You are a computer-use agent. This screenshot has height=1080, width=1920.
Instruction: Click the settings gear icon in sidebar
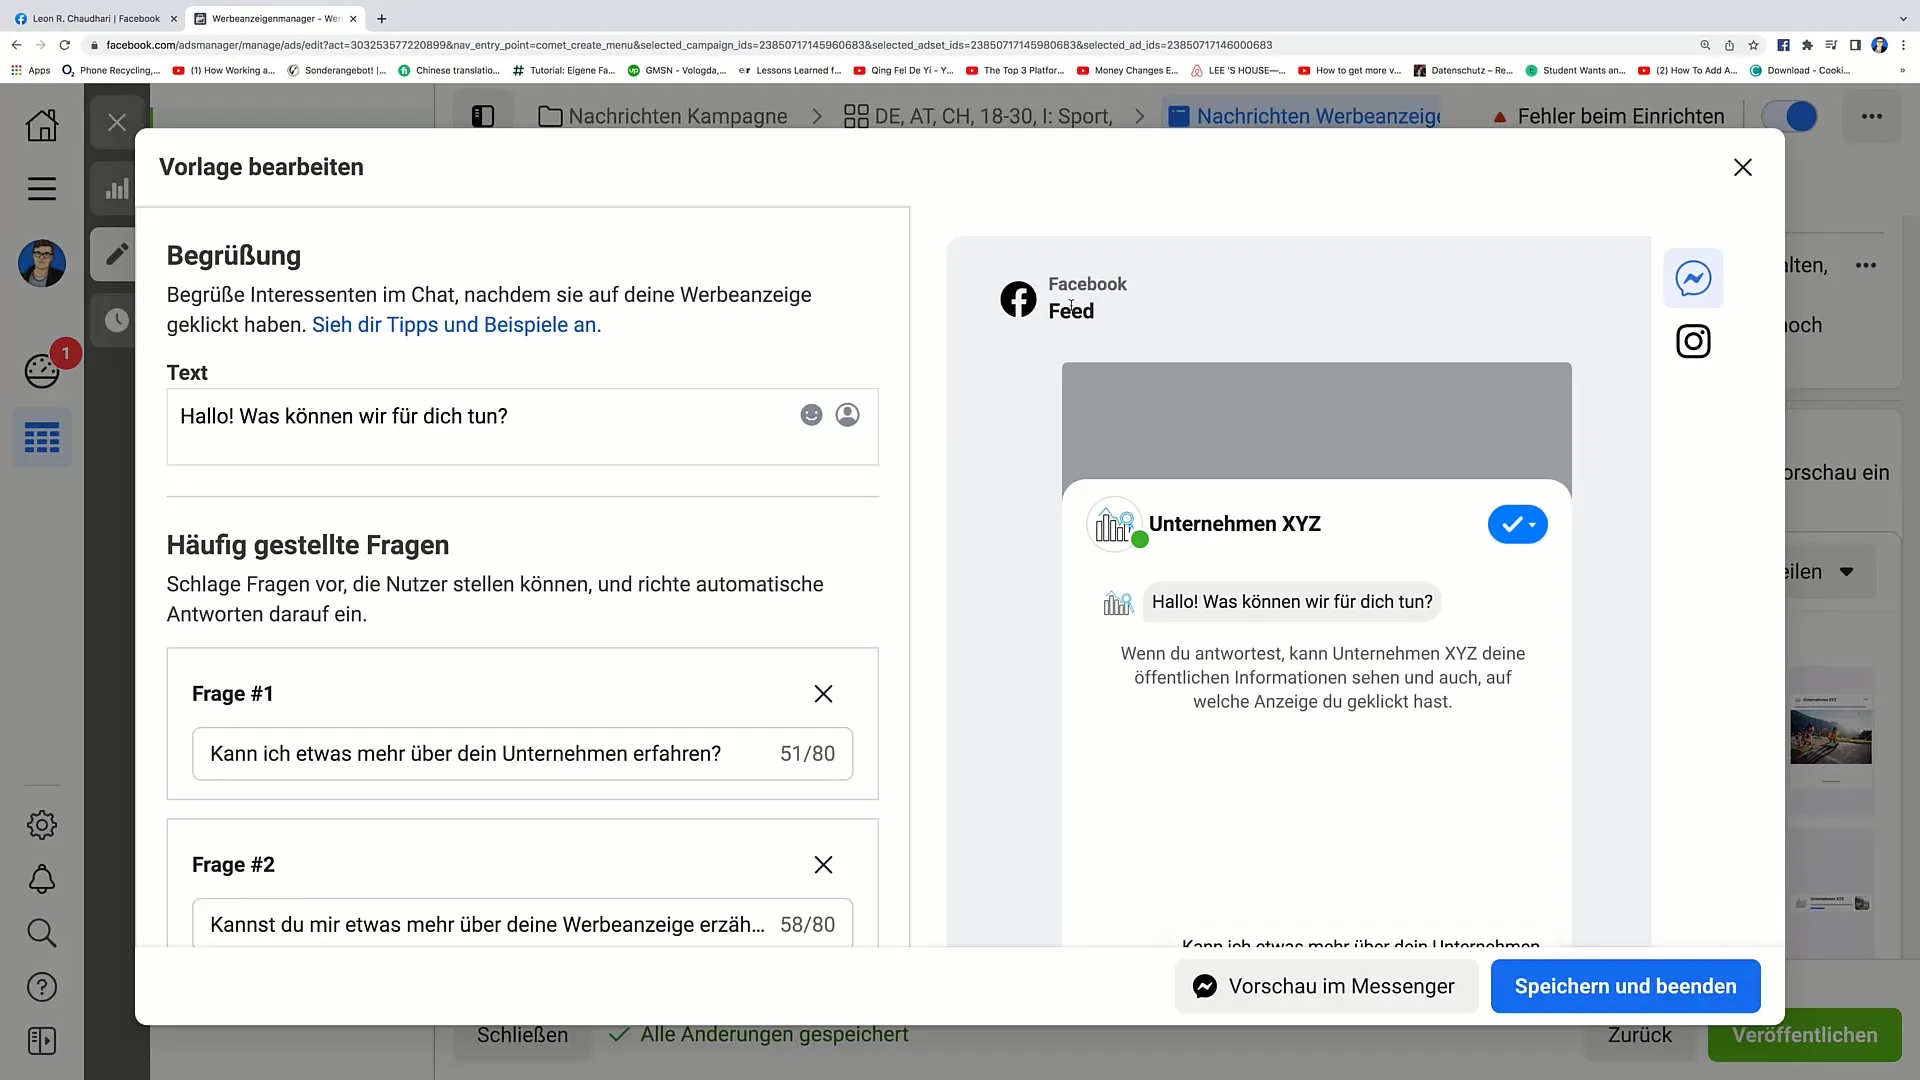pos(41,824)
